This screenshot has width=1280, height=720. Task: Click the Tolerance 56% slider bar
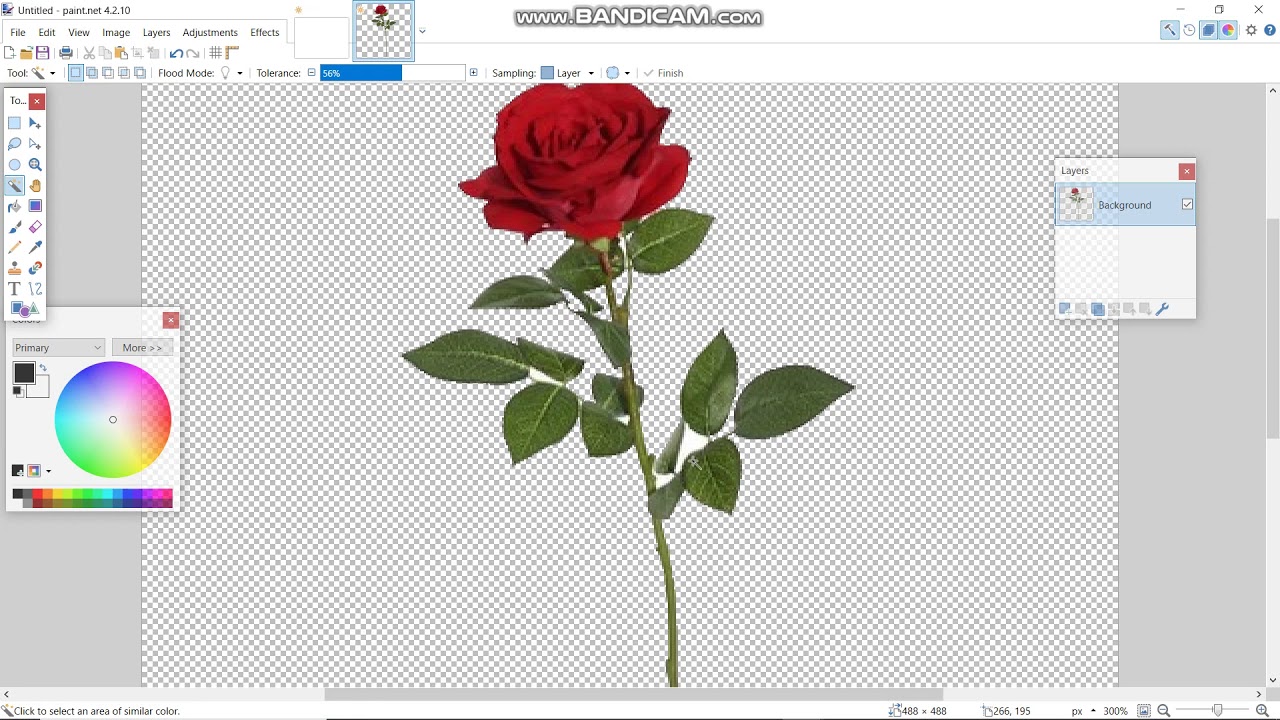[392, 73]
